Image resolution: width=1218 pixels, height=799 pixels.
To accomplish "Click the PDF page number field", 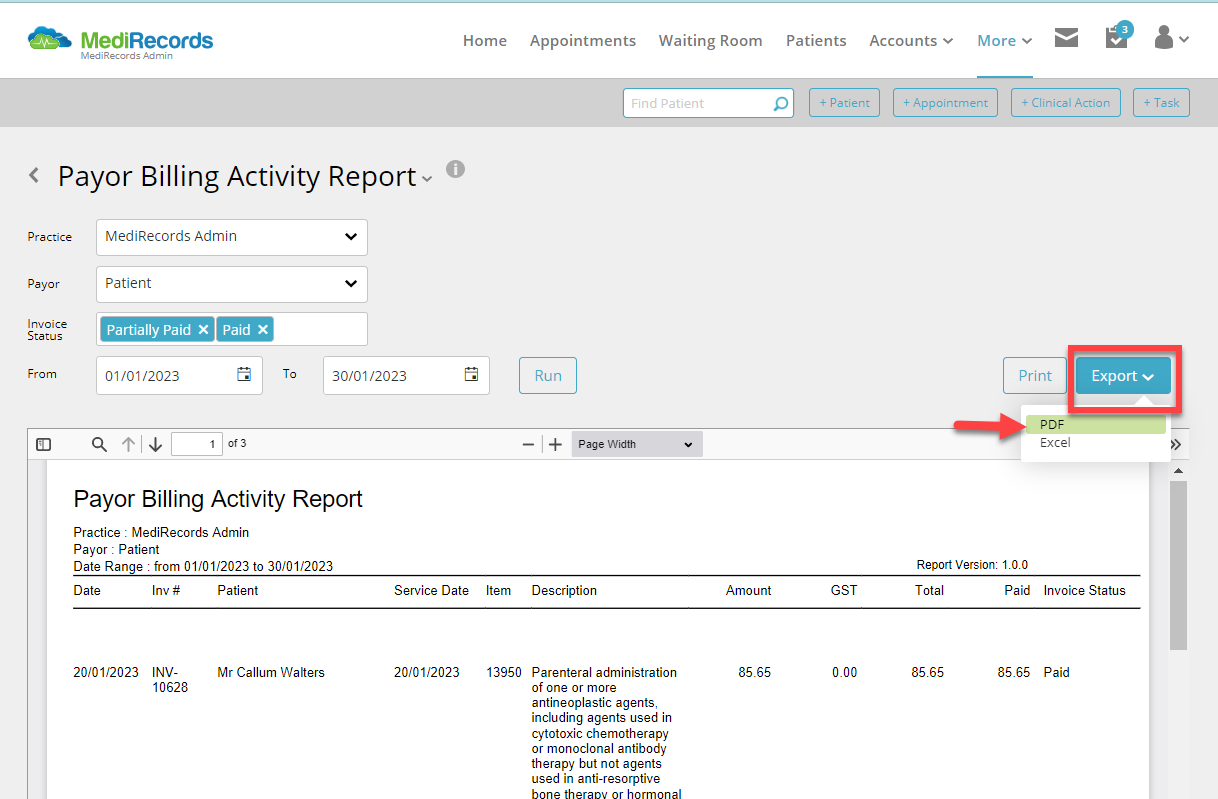I will (197, 444).
